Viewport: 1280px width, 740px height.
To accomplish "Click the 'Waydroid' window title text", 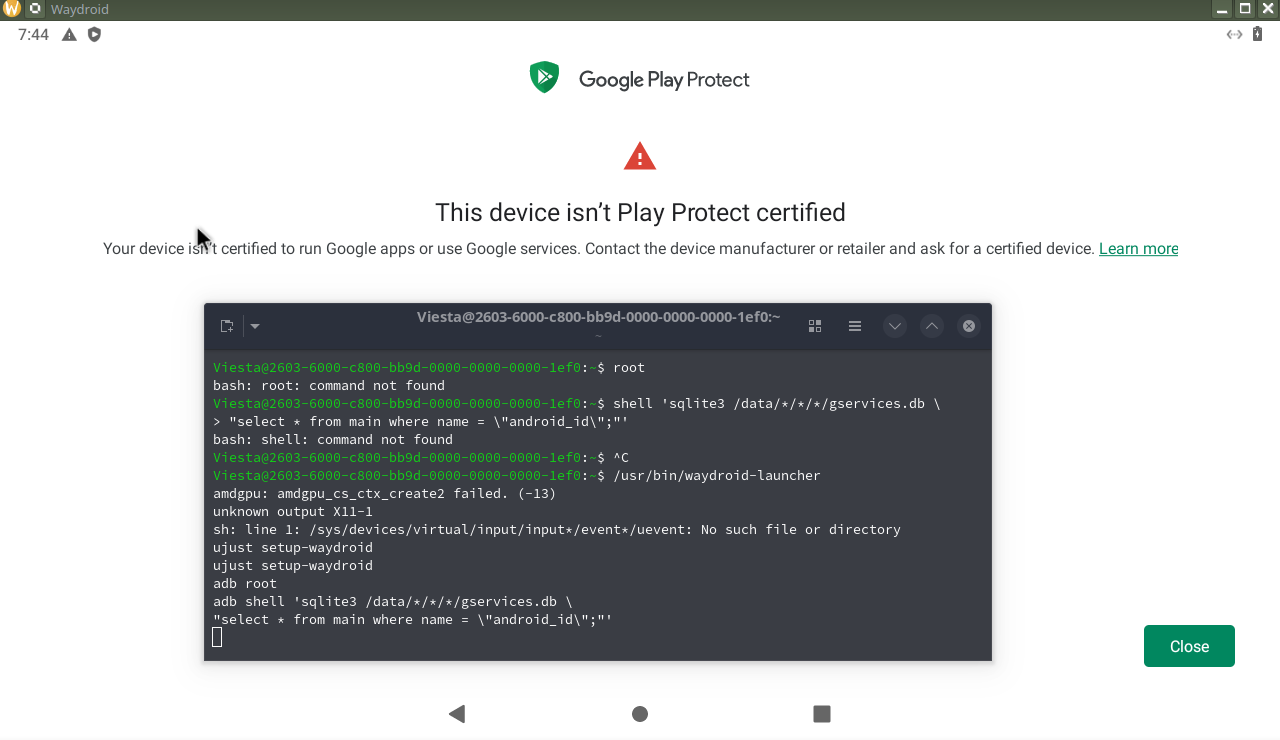I will 80,9.
